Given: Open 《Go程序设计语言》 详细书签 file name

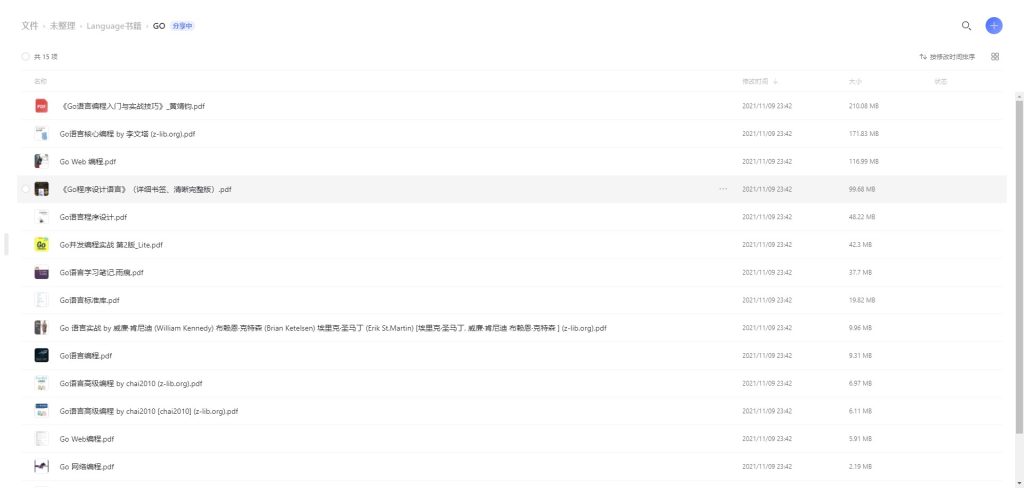Looking at the screenshot, I should coord(145,189).
